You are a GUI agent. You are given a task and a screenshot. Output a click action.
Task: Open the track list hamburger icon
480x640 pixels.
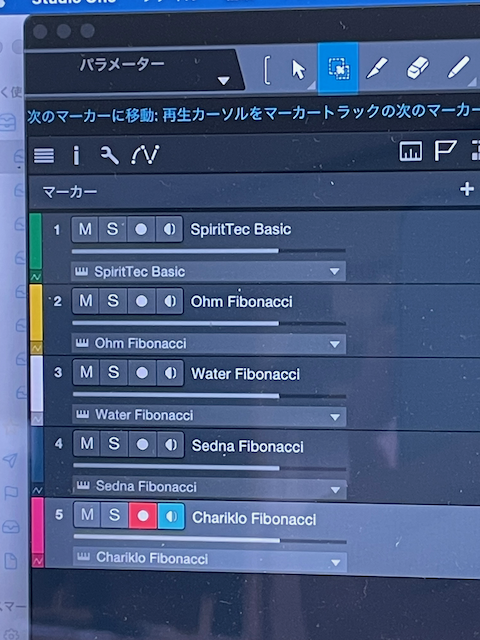point(44,156)
